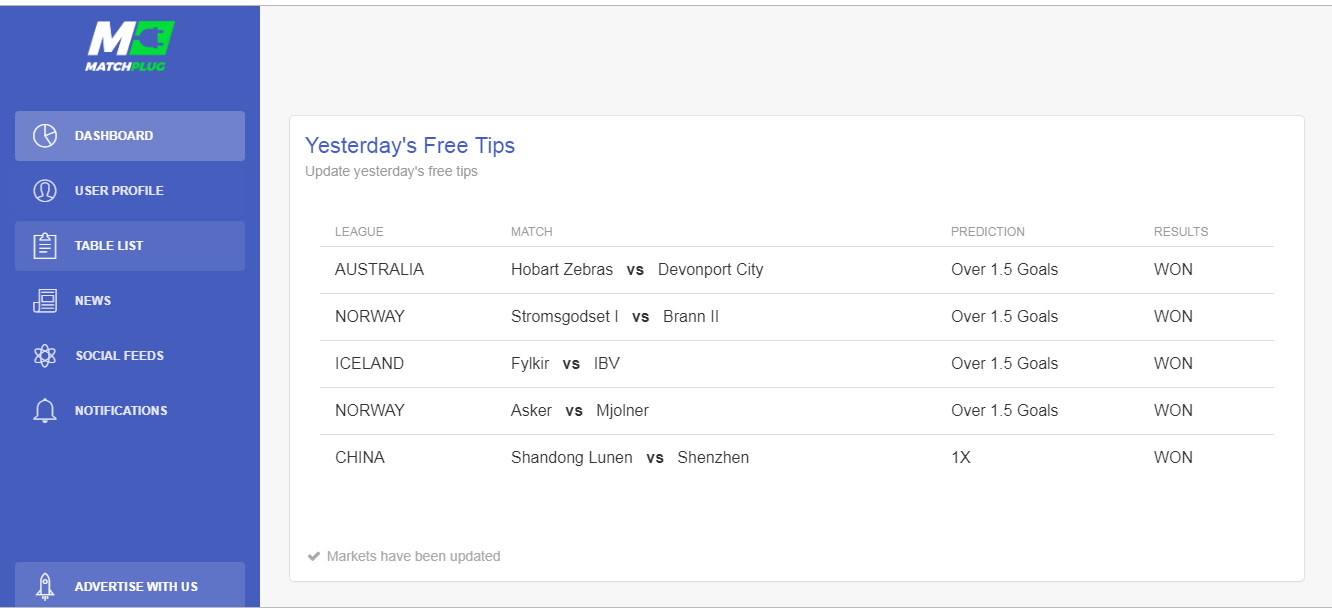This screenshot has height=608, width=1332.
Task: Click the Shandong Lunen vs Shenzhen match
Action: pos(630,458)
